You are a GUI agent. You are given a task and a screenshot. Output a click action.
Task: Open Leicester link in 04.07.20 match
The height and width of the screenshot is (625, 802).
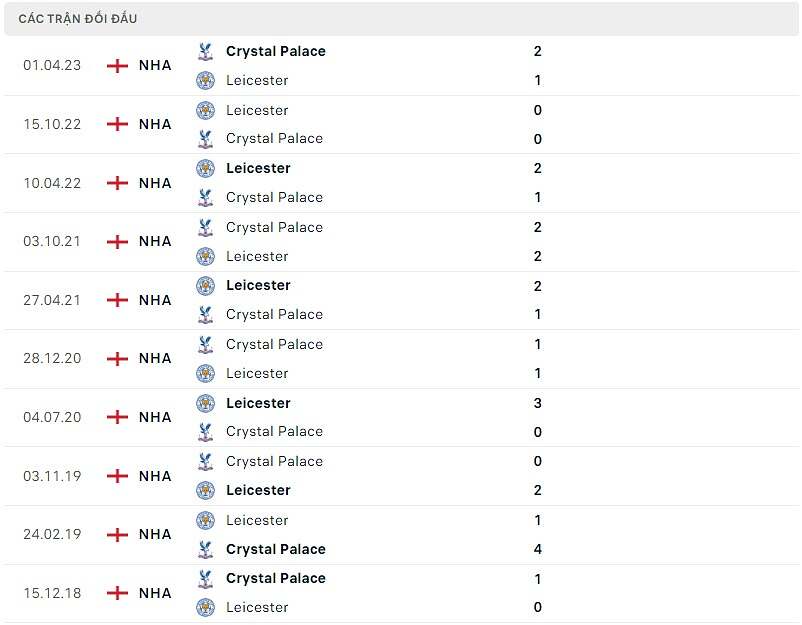point(258,403)
